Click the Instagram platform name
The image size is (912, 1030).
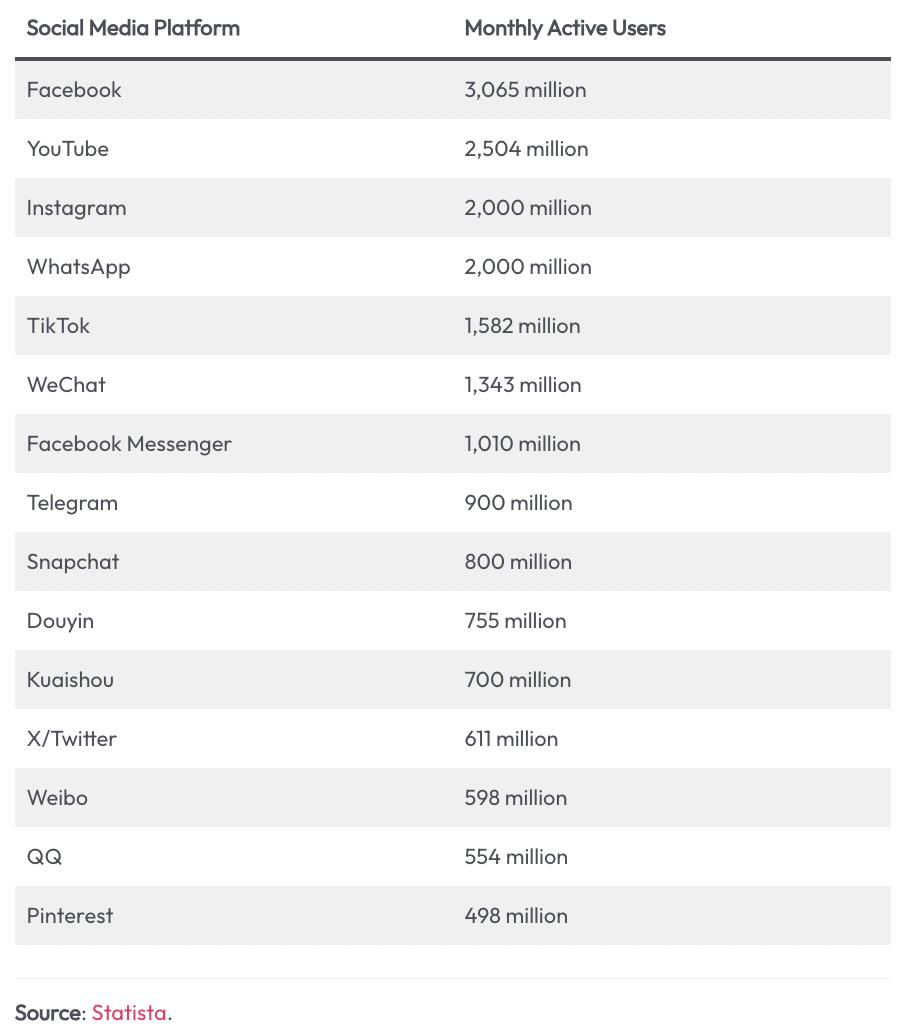click(77, 208)
